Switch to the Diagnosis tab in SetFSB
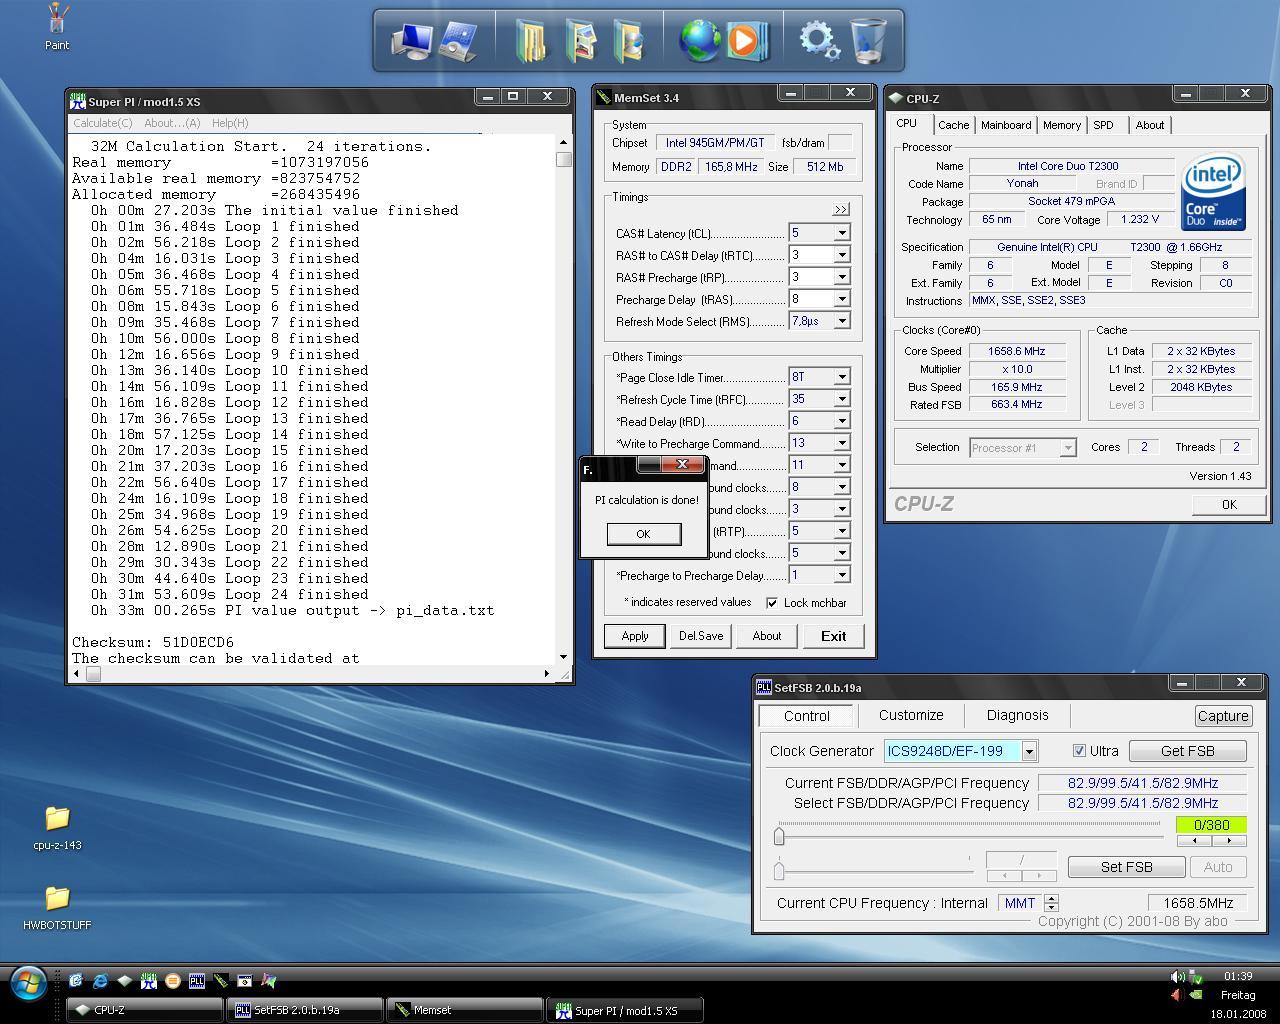The height and width of the screenshot is (1024, 1280). [1018, 715]
